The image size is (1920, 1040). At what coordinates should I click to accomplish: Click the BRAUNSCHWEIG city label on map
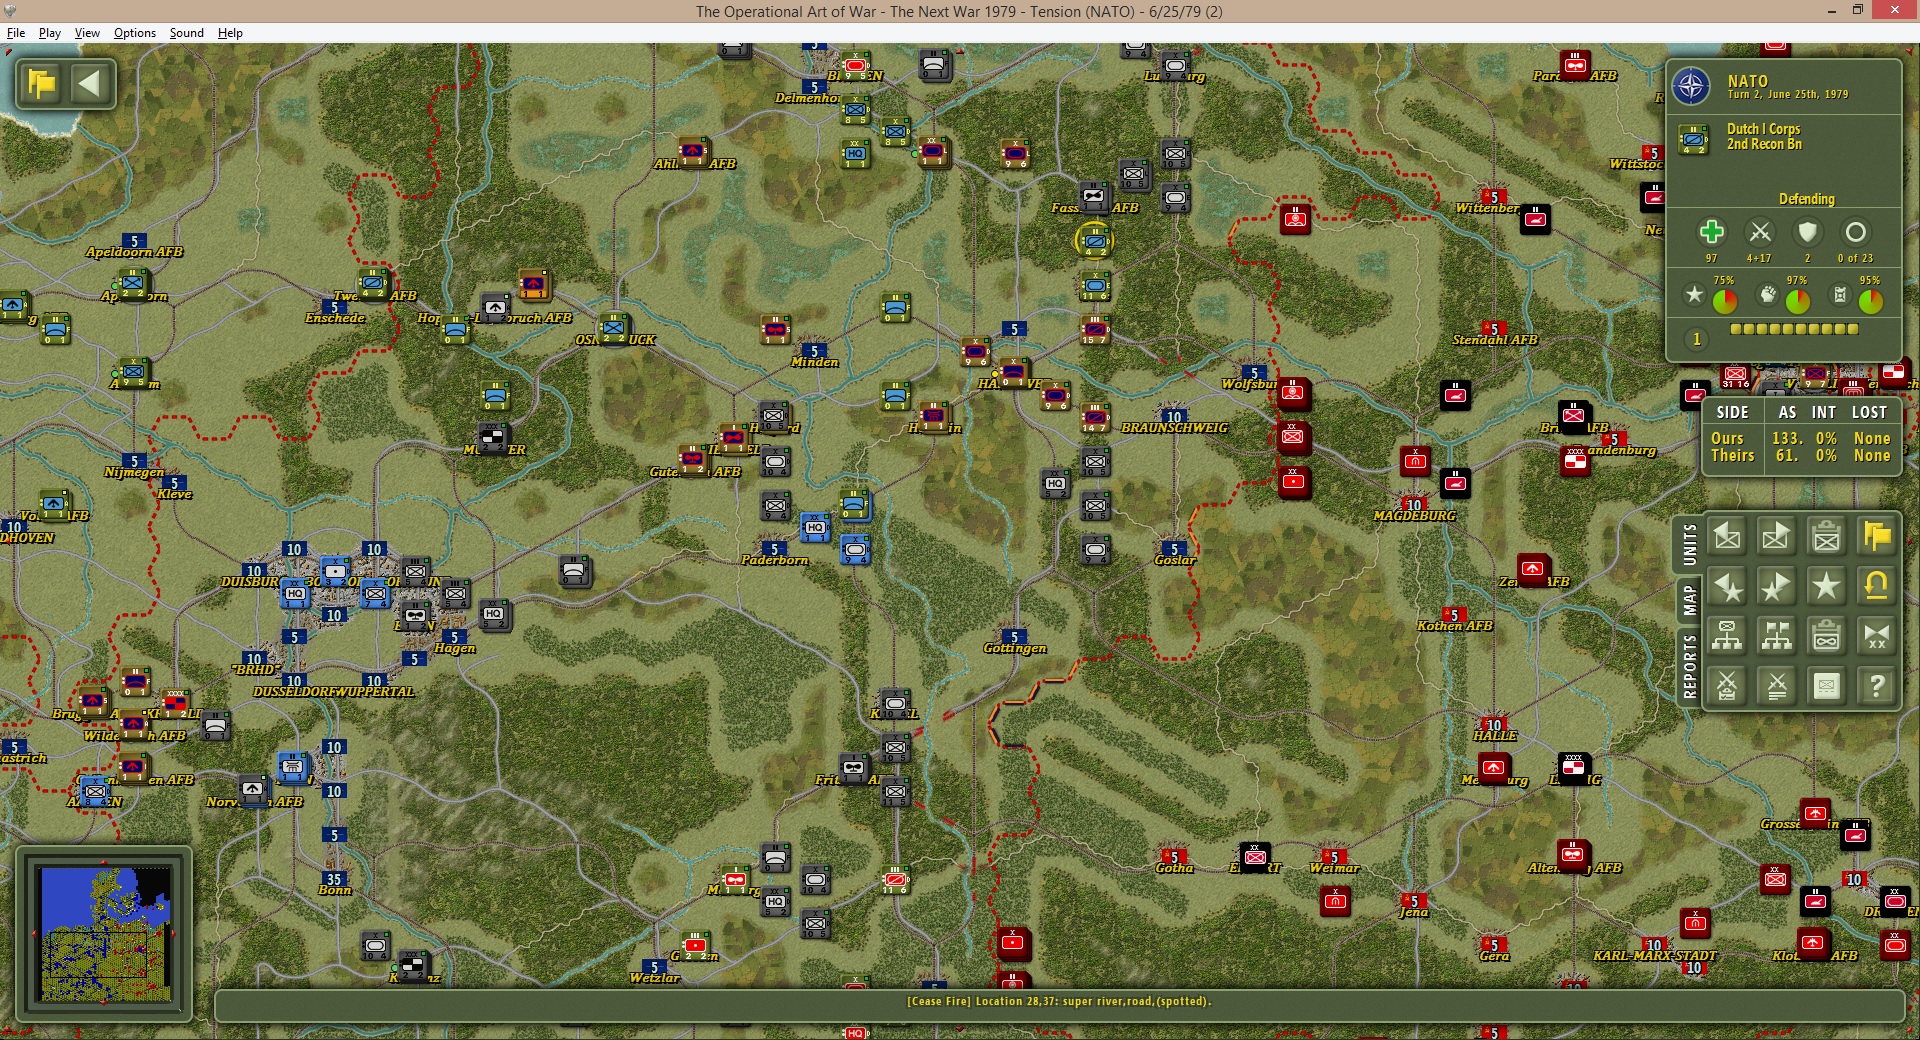pos(1174,428)
